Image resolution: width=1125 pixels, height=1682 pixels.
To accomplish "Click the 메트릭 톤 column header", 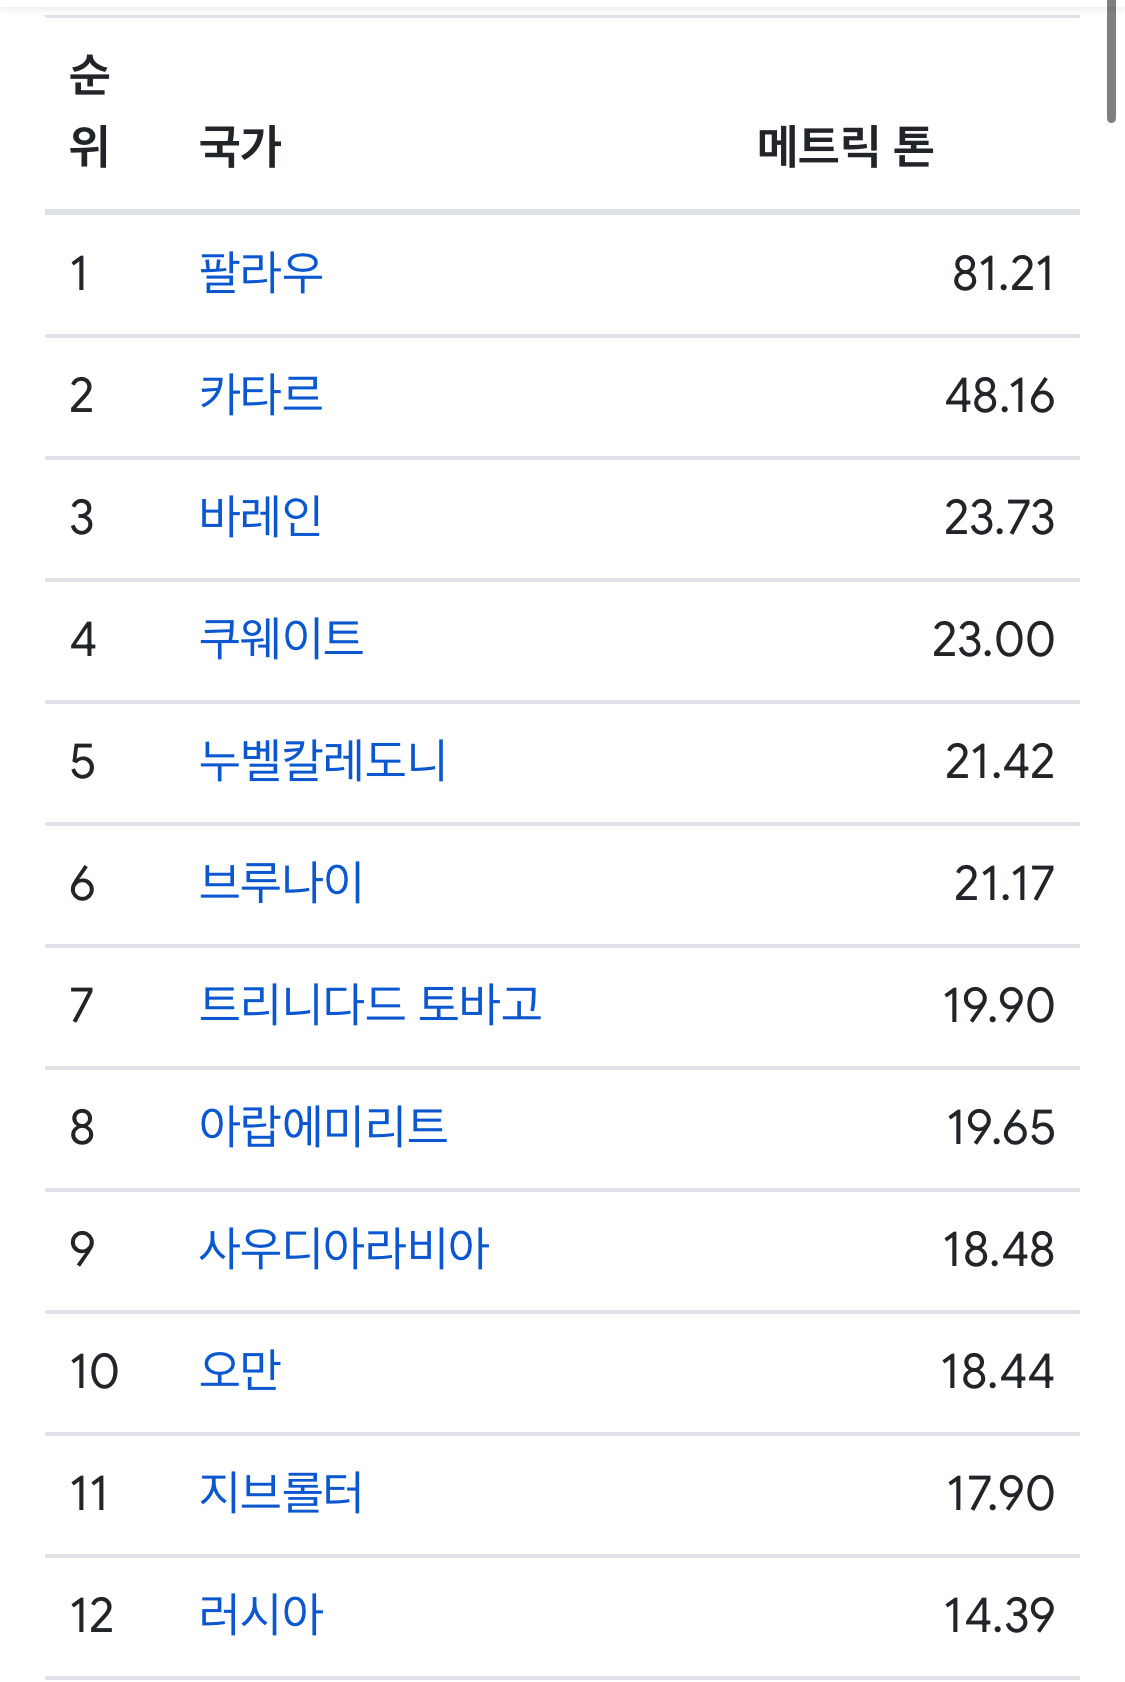I will pyautogui.click(x=845, y=147).
